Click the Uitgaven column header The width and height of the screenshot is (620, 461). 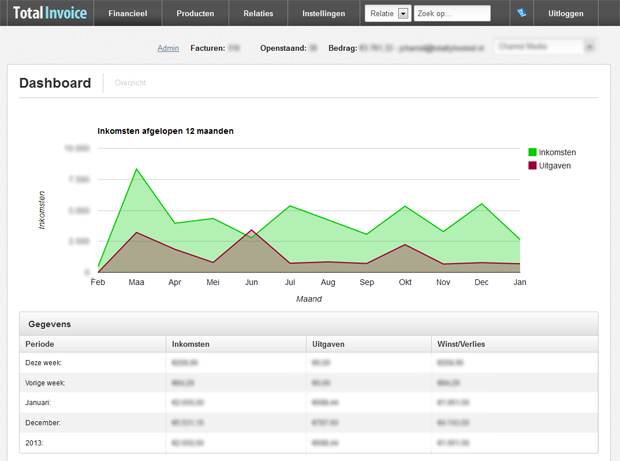(369, 344)
